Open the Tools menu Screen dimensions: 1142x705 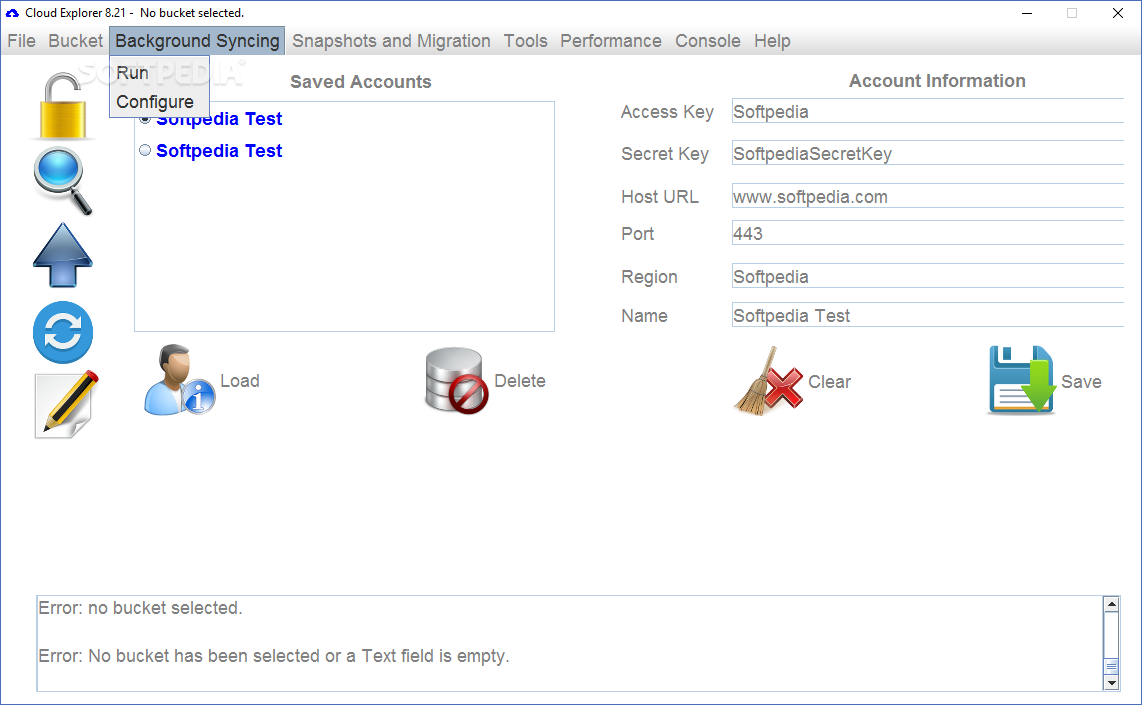coord(525,41)
